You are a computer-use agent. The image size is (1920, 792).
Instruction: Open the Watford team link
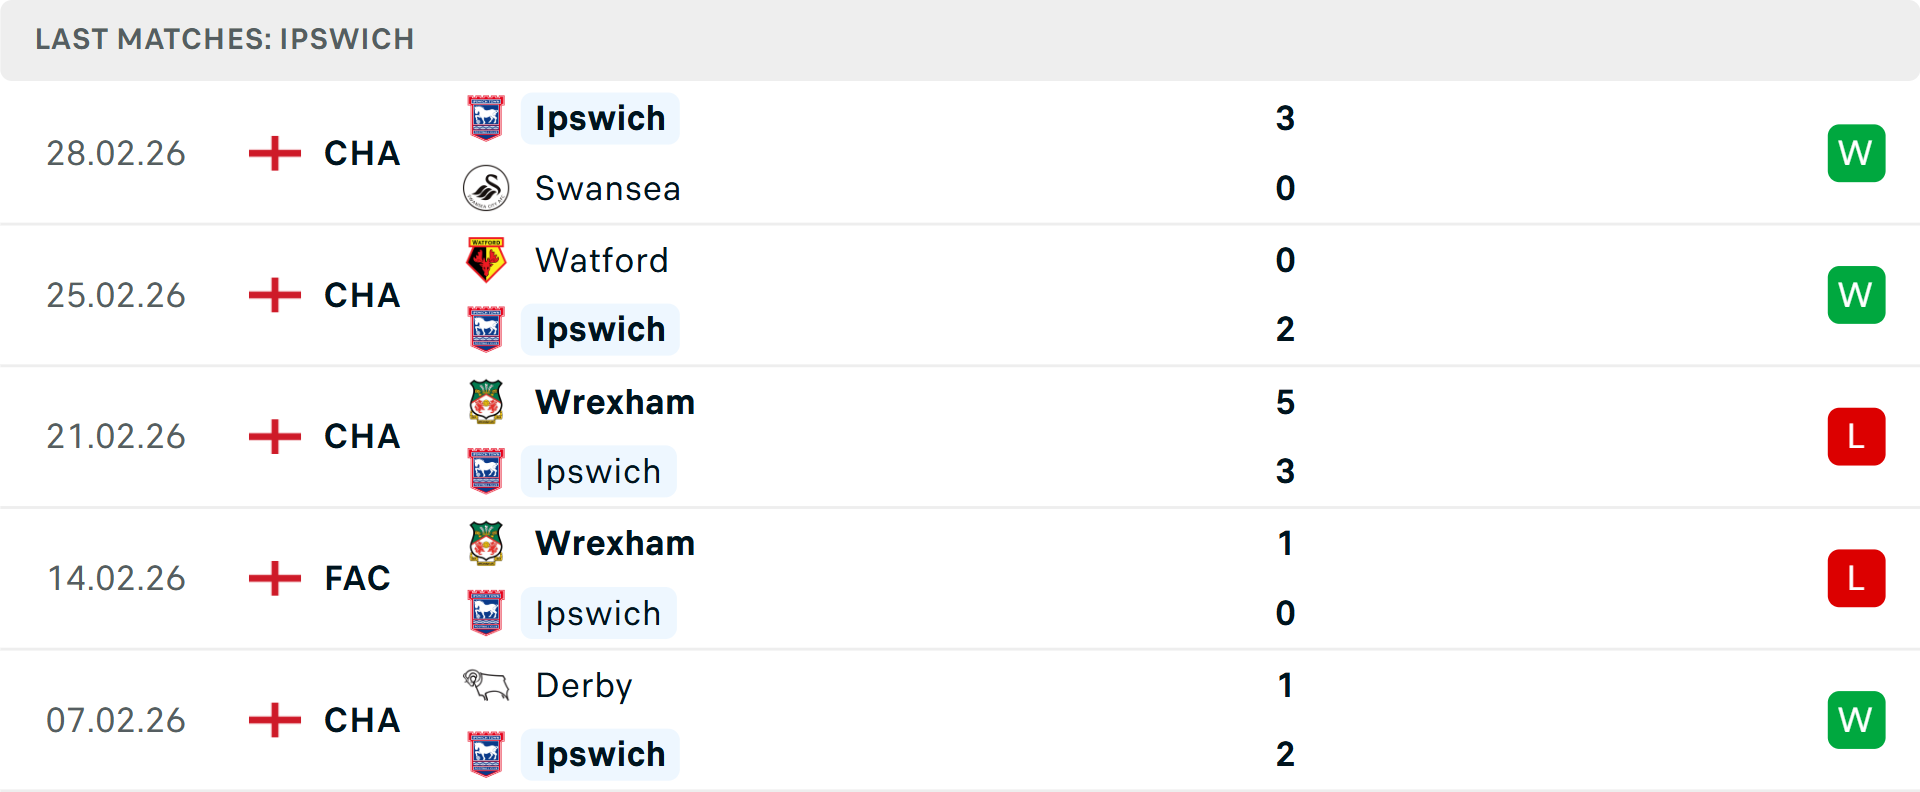[601, 260]
